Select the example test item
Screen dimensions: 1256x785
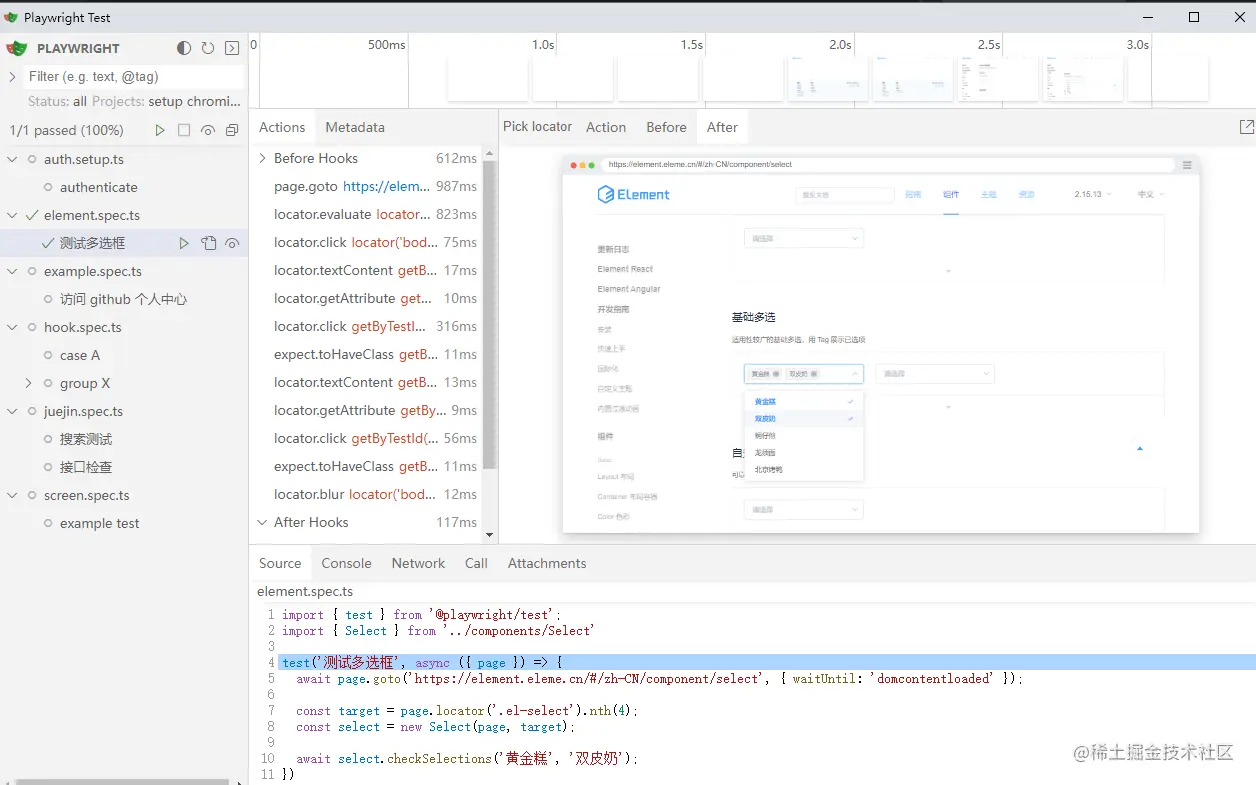click(99, 523)
